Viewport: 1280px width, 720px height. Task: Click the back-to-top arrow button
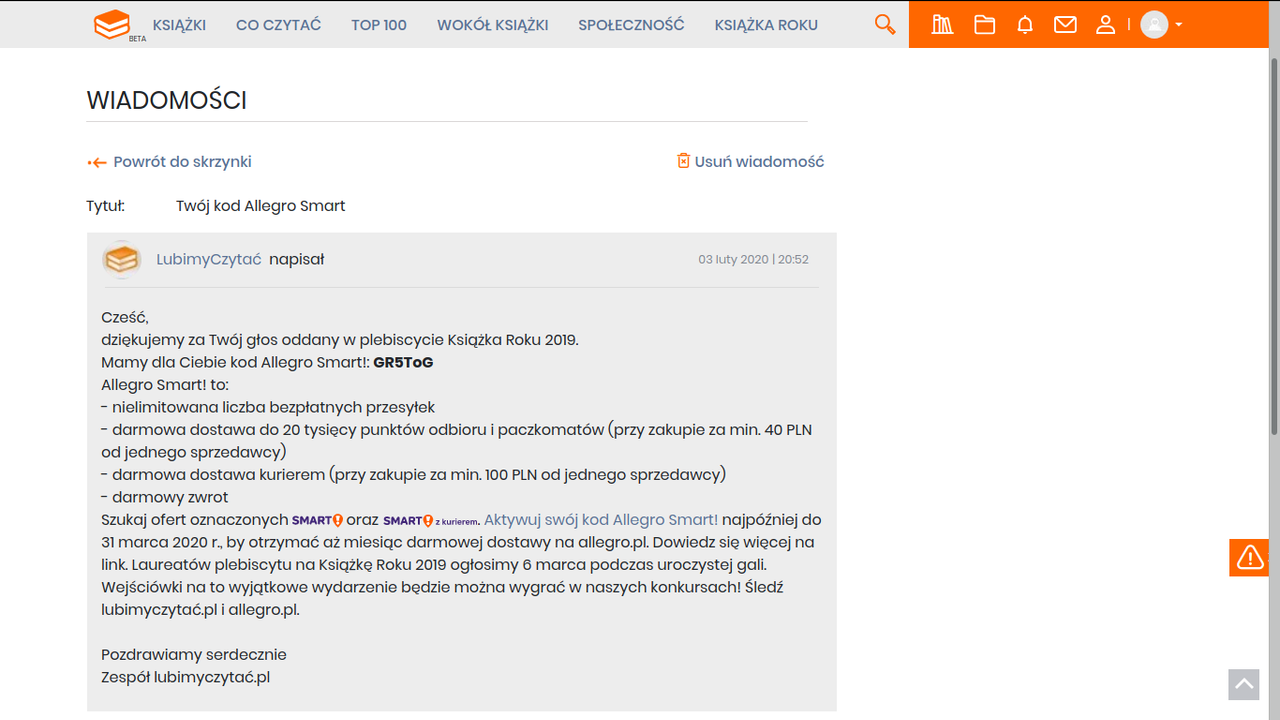(x=1244, y=684)
